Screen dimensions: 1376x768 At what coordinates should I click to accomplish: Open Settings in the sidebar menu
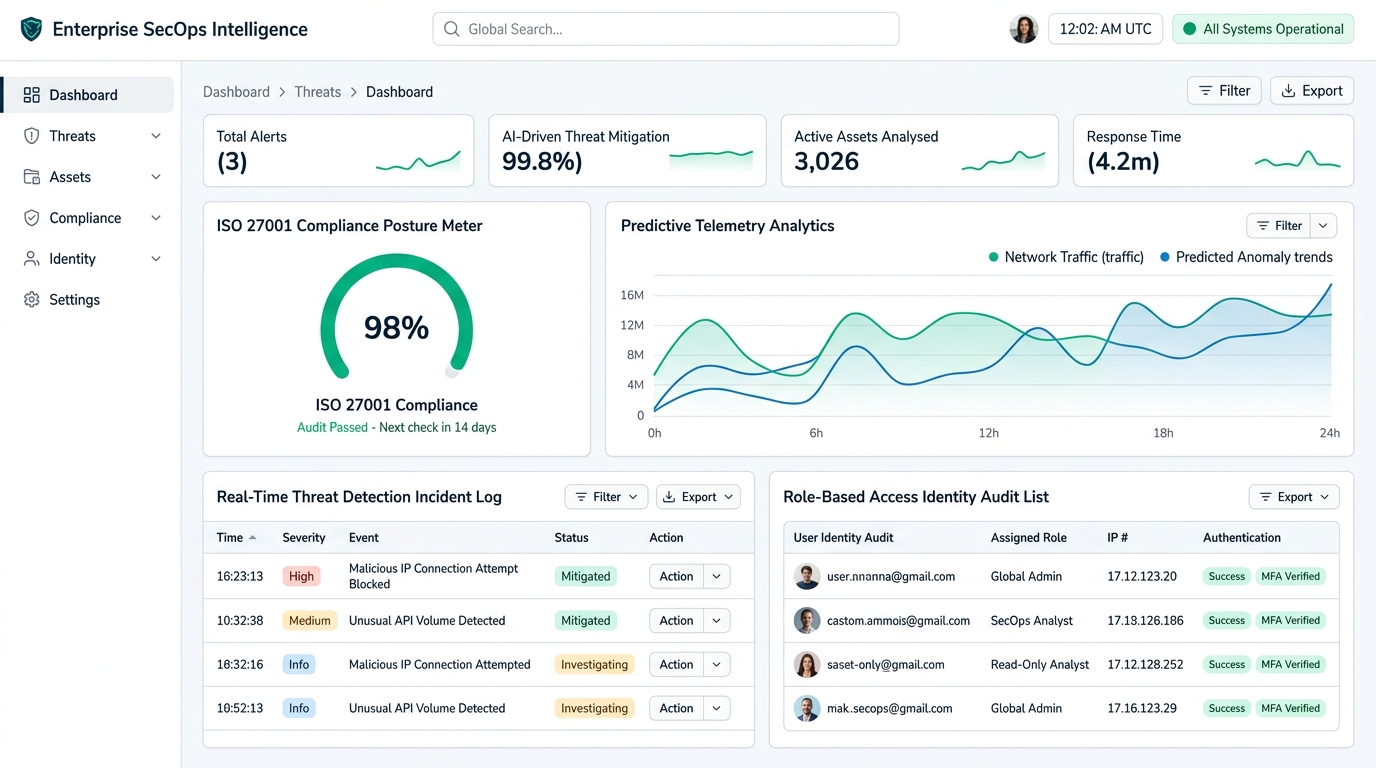click(87, 300)
